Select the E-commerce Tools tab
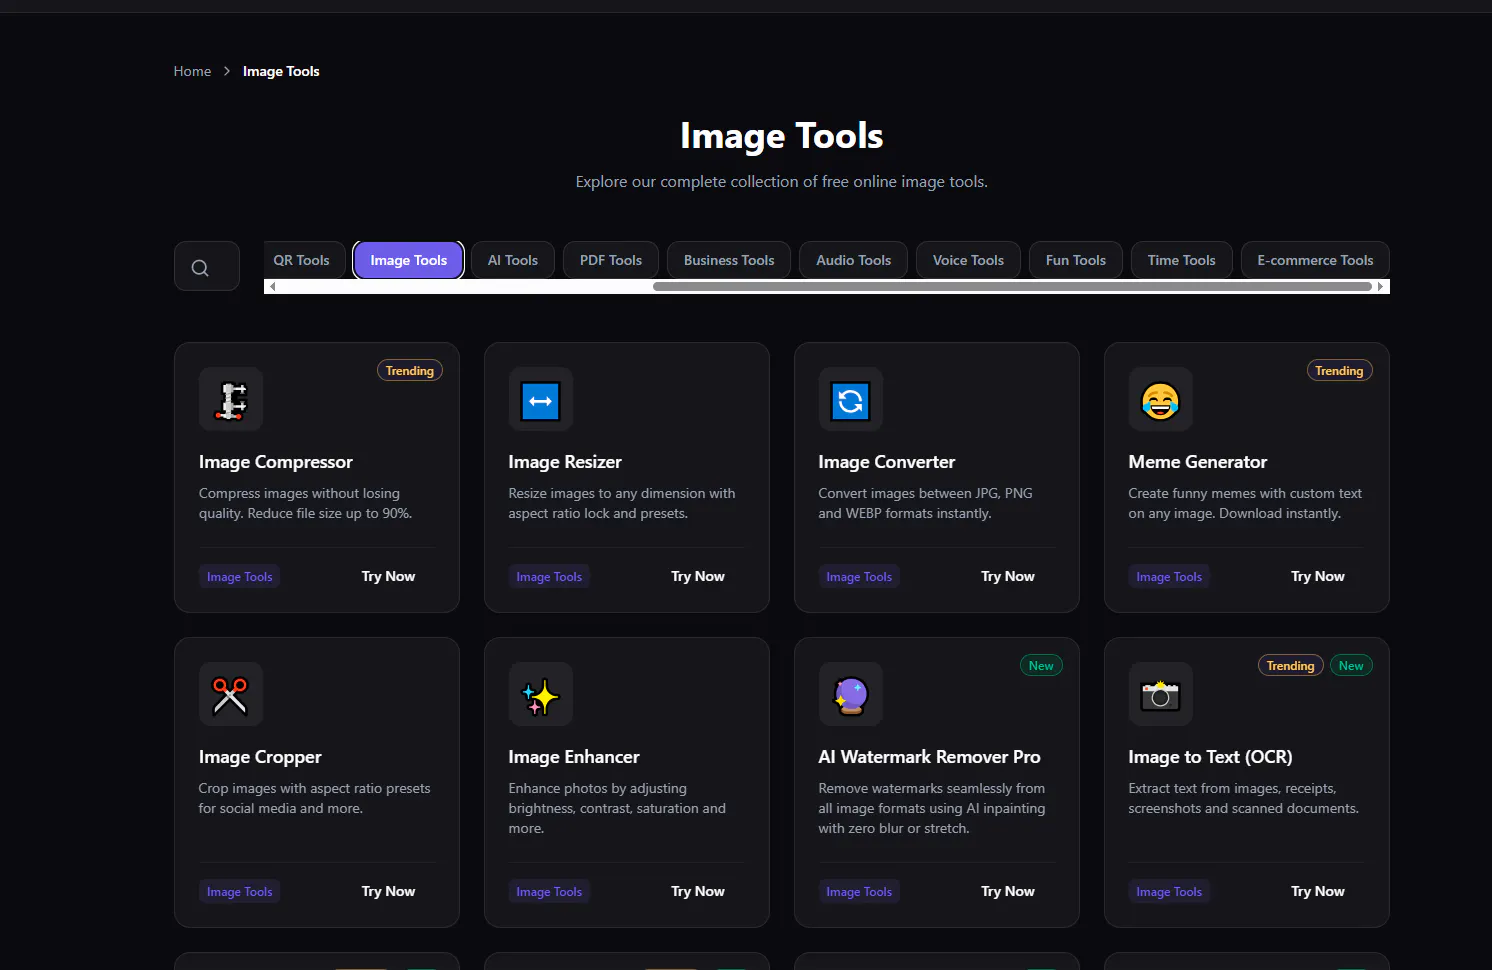Image resolution: width=1492 pixels, height=970 pixels. [1315, 260]
